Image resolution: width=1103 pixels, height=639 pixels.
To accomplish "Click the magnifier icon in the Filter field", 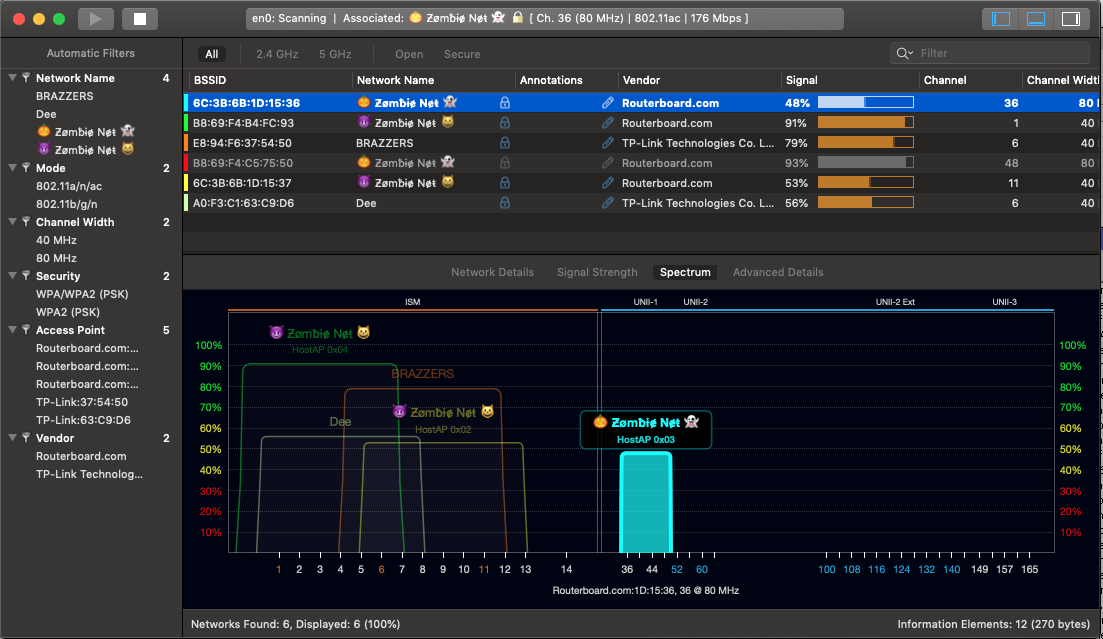I will pyautogui.click(x=904, y=53).
